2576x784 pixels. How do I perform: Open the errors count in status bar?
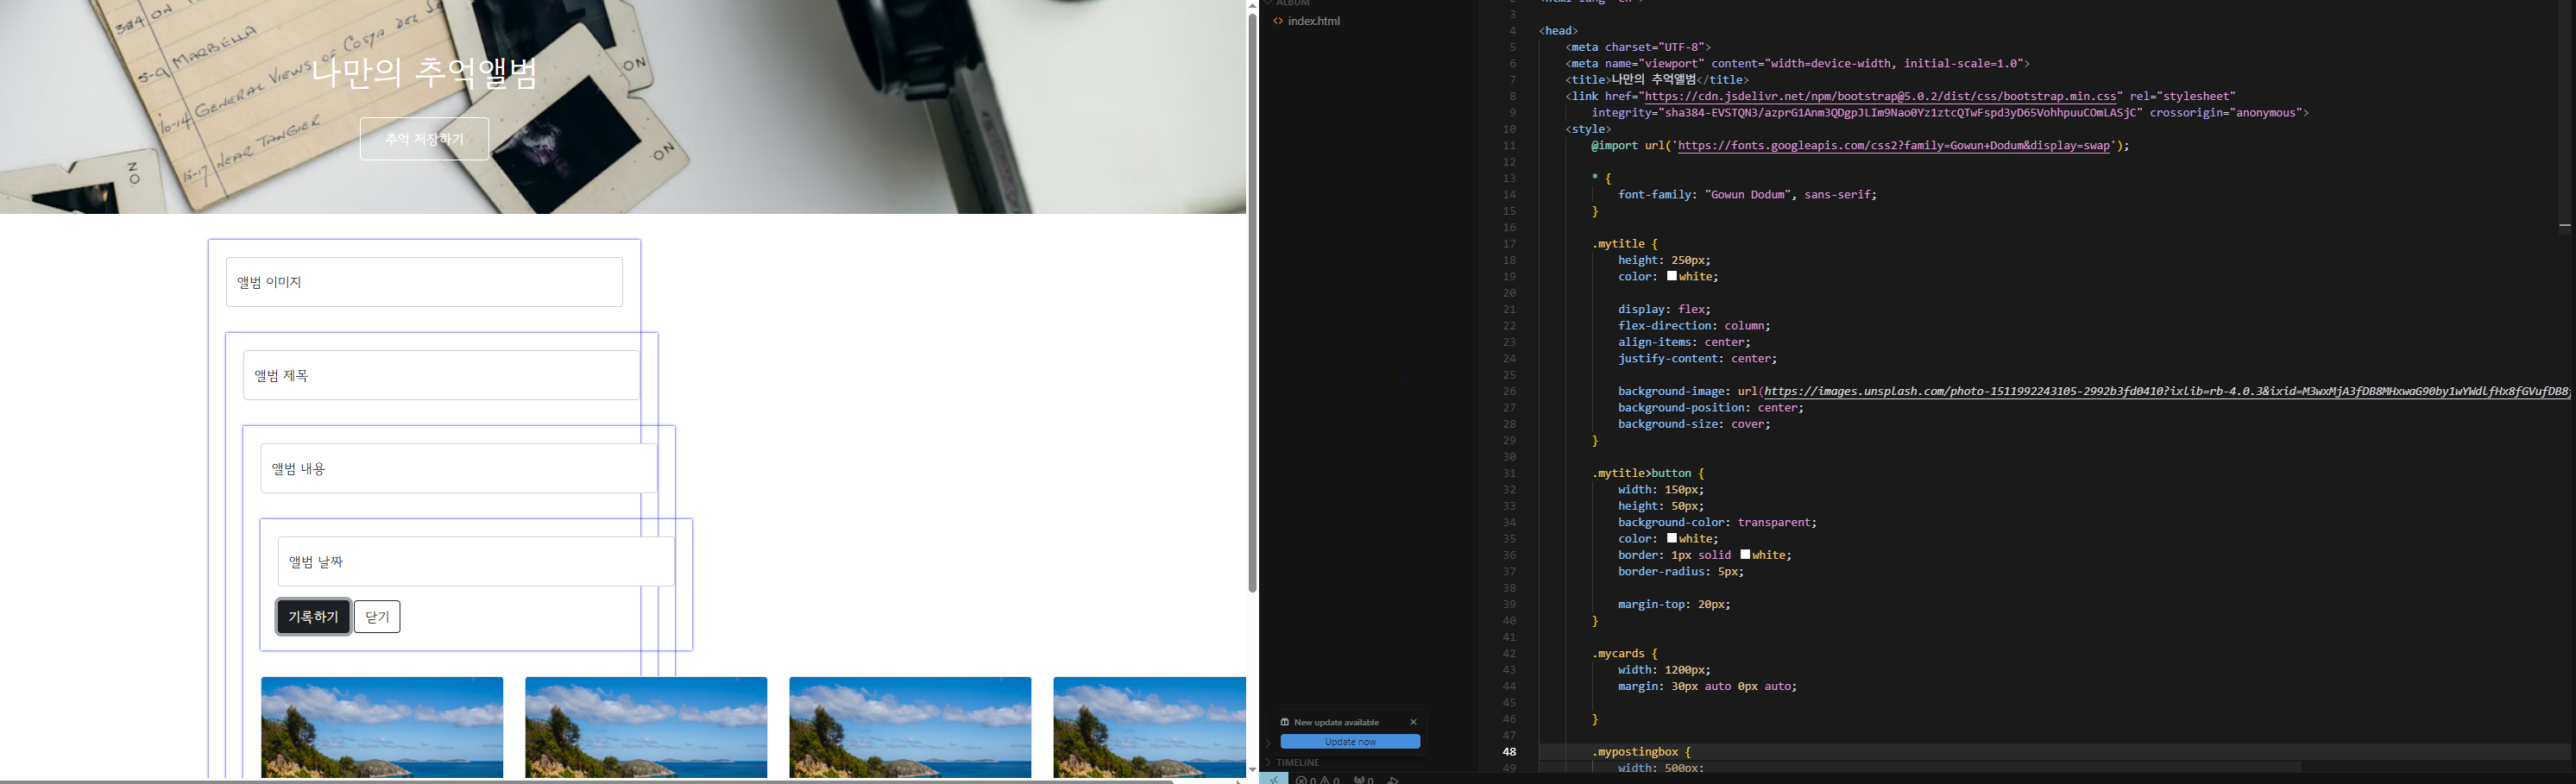pos(1305,780)
